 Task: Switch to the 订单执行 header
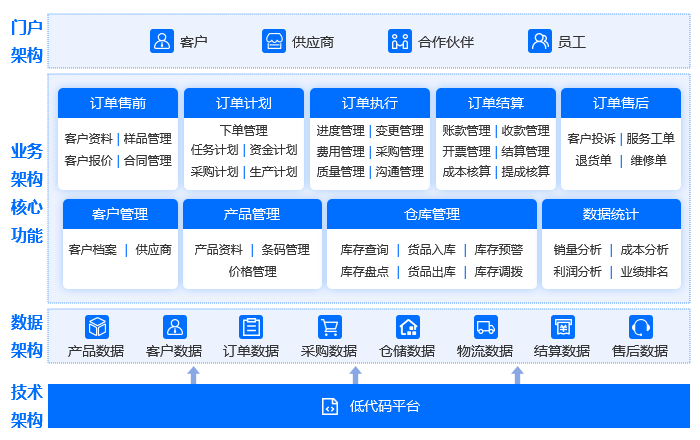pos(370,103)
